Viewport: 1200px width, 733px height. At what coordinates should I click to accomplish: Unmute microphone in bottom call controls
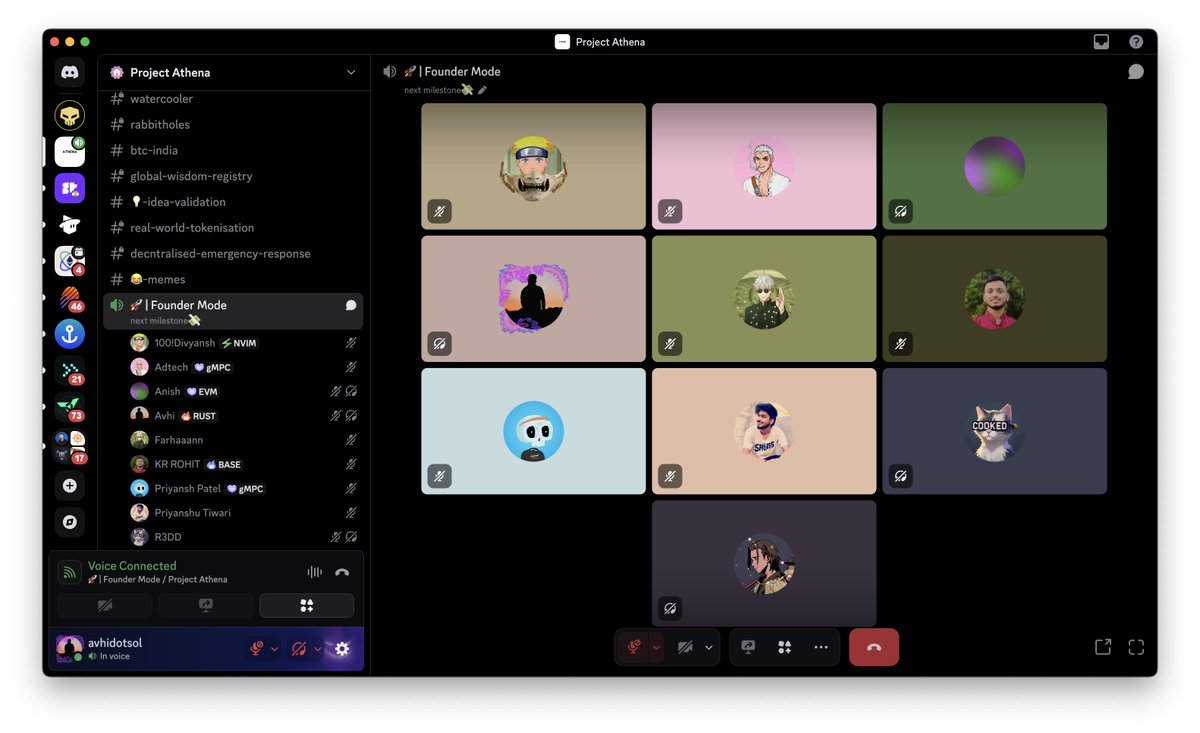[633, 647]
